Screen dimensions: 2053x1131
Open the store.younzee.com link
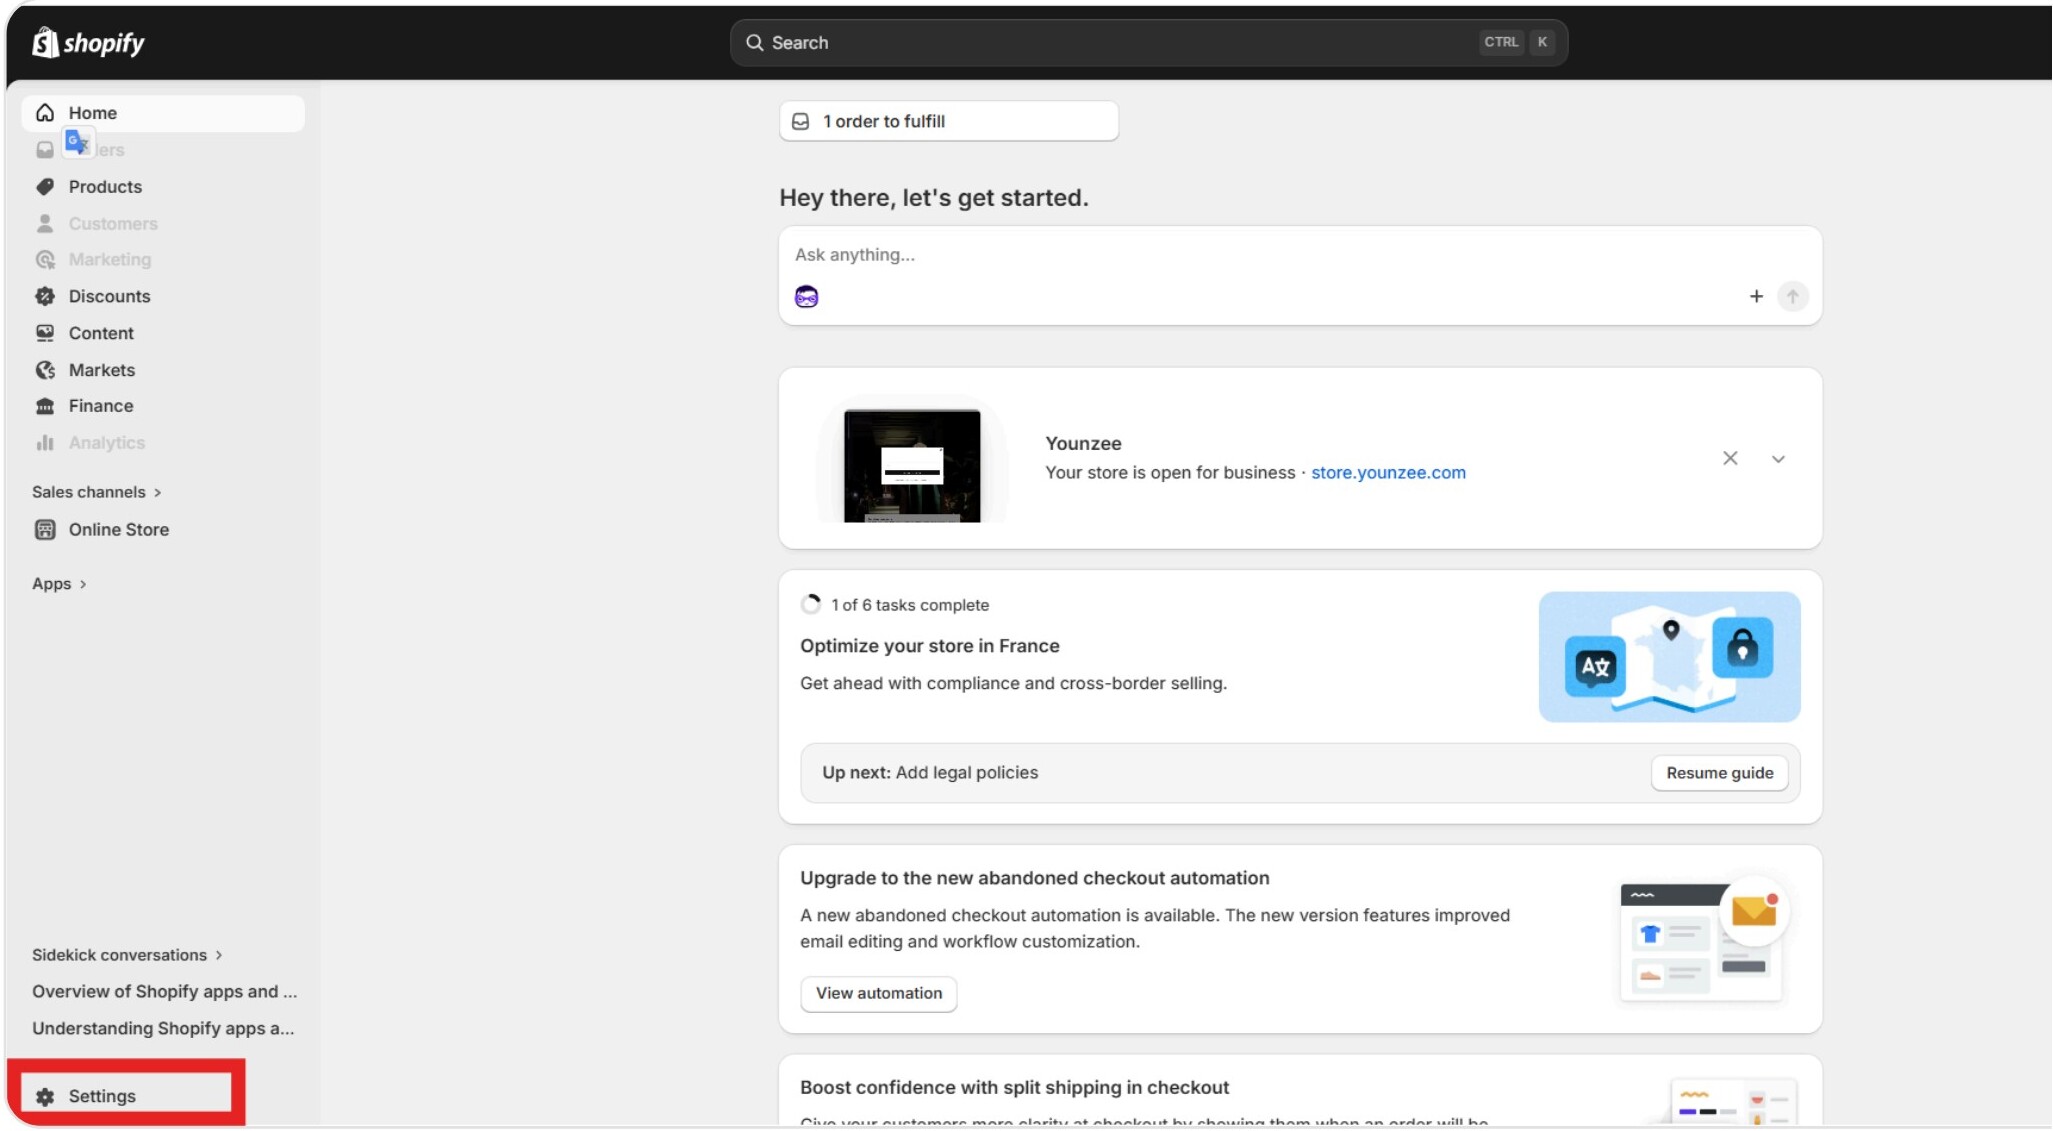click(x=1388, y=473)
